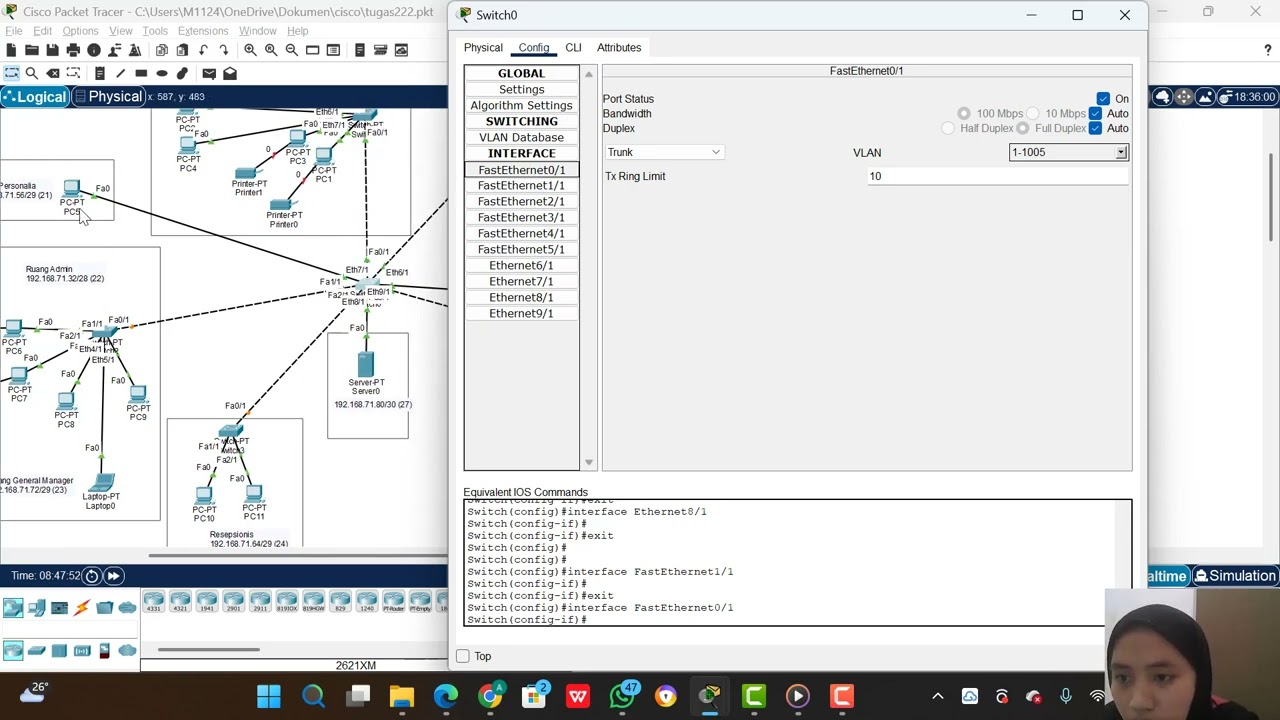Pick the Delete tool

coord(53,73)
